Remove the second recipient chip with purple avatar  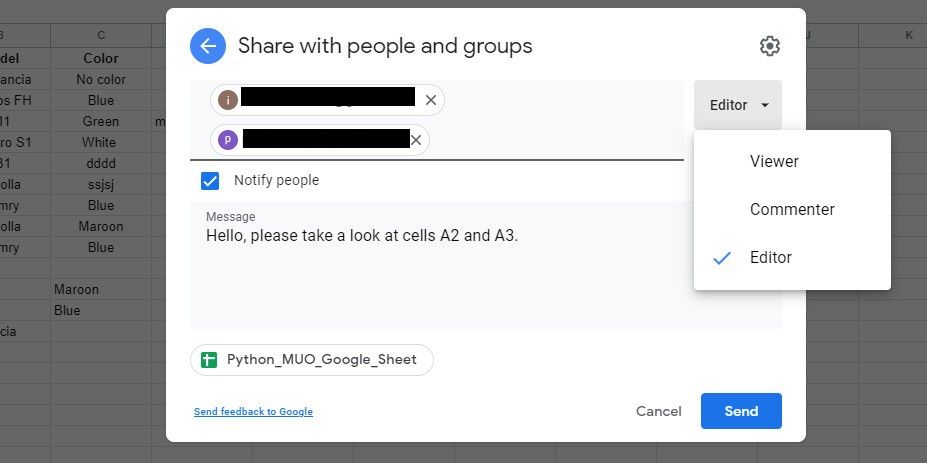click(x=416, y=140)
